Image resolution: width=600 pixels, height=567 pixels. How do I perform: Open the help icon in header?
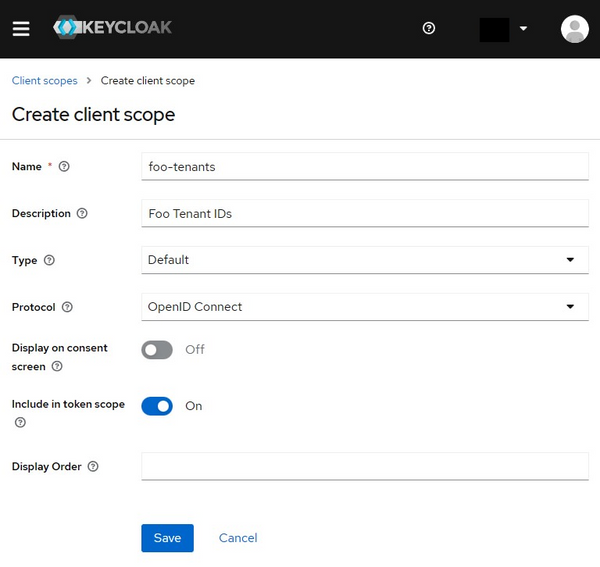[429, 28]
